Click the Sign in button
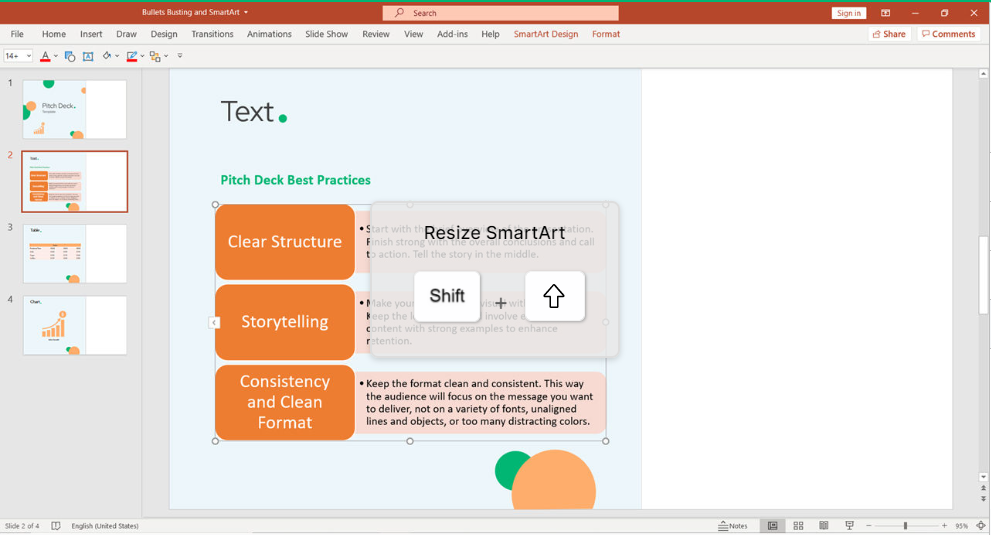 click(x=848, y=13)
